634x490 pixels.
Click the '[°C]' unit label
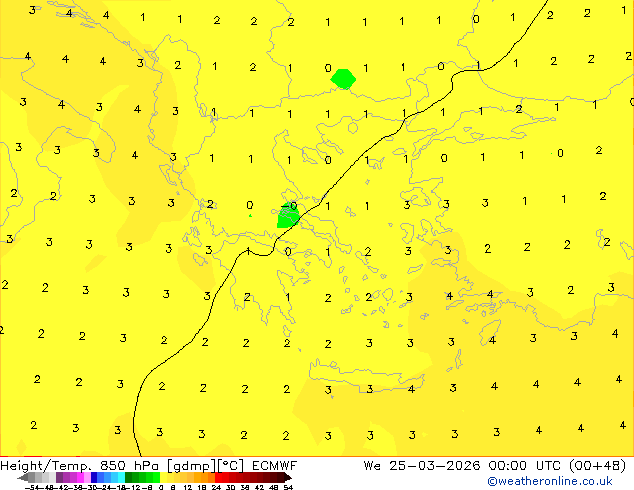(x=231, y=466)
